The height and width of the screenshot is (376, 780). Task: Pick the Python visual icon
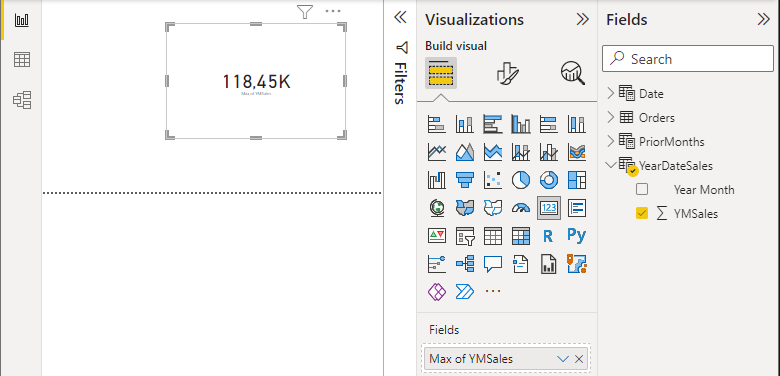tap(577, 236)
